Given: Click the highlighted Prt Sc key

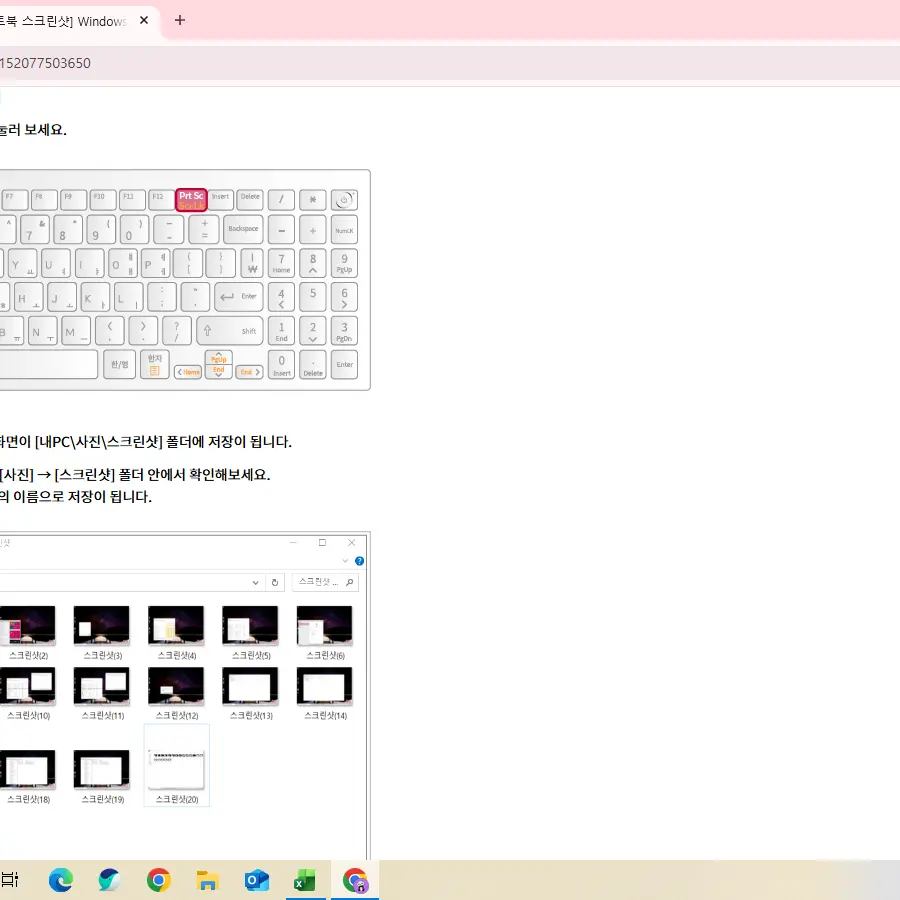Looking at the screenshot, I should coord(191,200).
